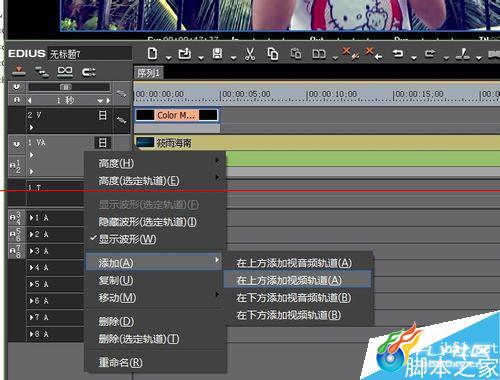
Task: Select the Color Matte clip on the timeline
Action: pyautogui.click(x=177, y=115)
